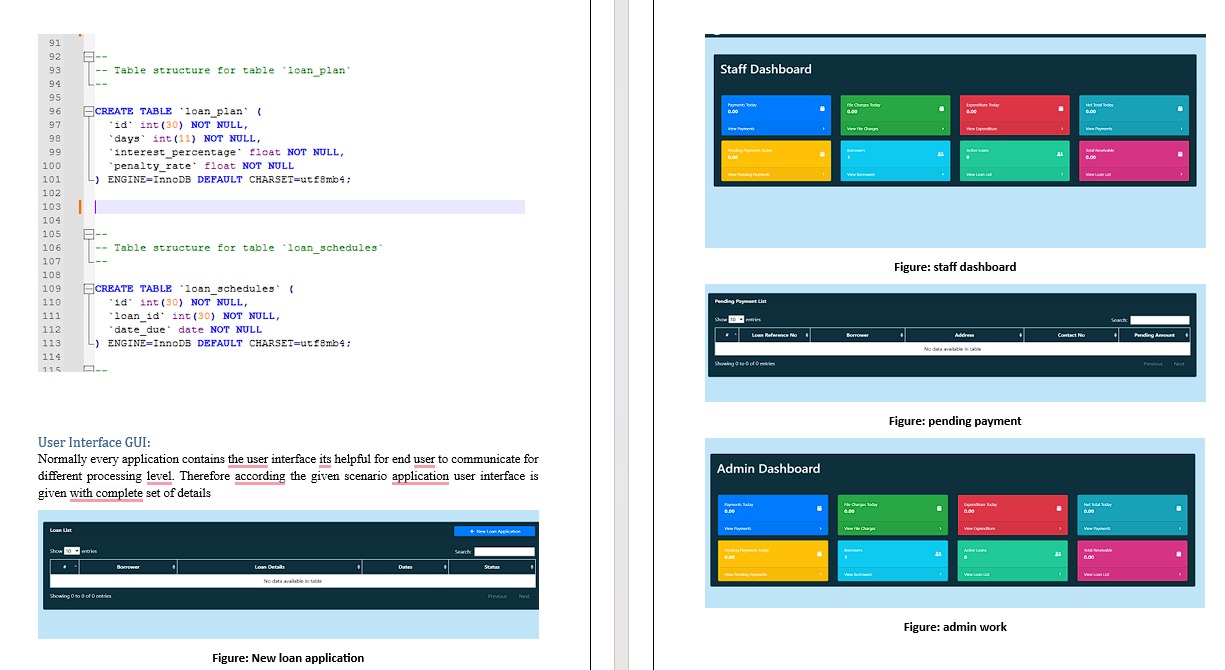Screen dimensions: 1225x670
Task: Click 'Admin Dashboard' title text
Action: pos(768,468)
